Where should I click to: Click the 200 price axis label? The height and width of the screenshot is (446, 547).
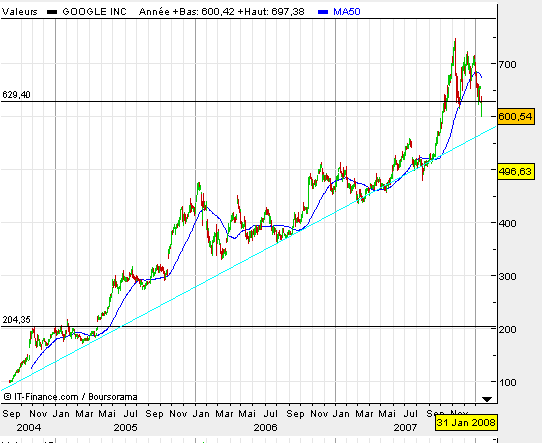pyautogui.click(x=508, y=329)
